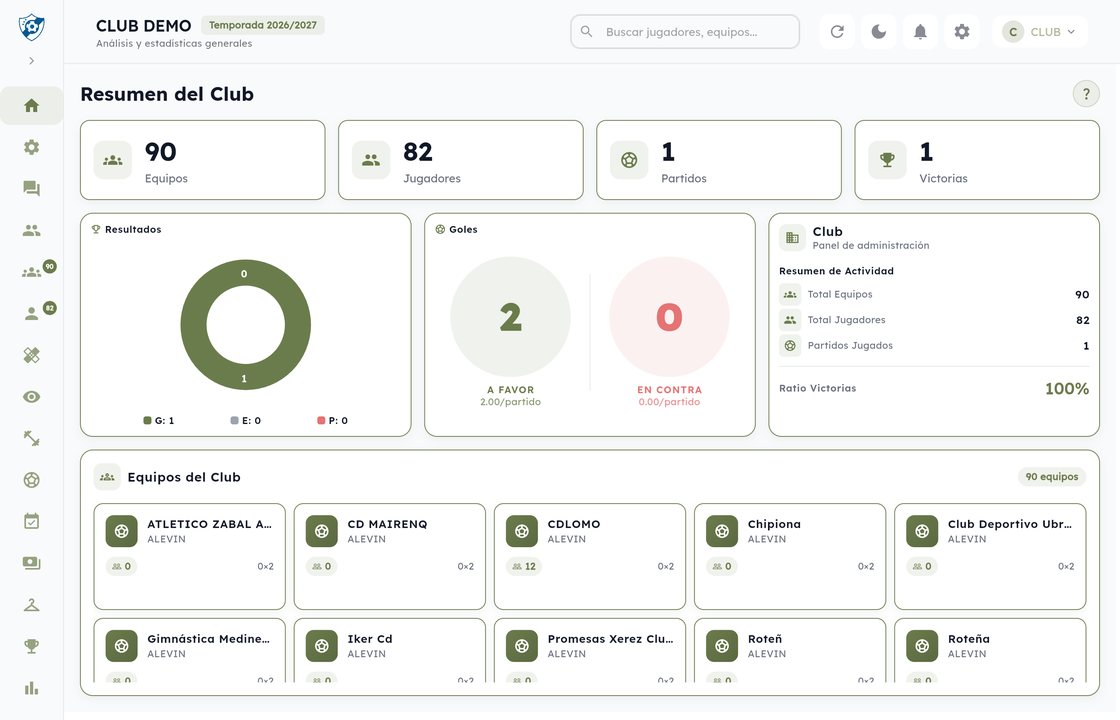Select the CDLOMO ALEVIN team card
The image size is (1120, 720).
[x=590, y=556]
